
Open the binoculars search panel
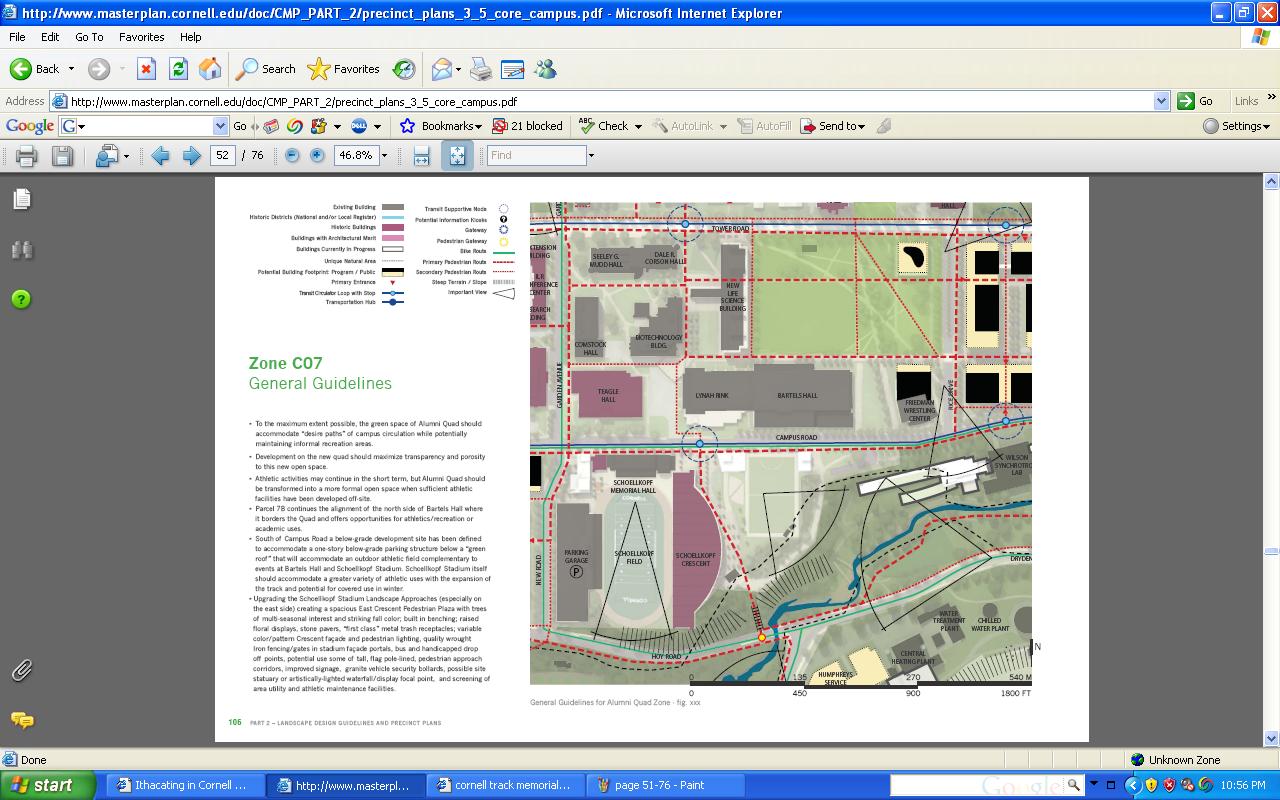tap(22, 250)
